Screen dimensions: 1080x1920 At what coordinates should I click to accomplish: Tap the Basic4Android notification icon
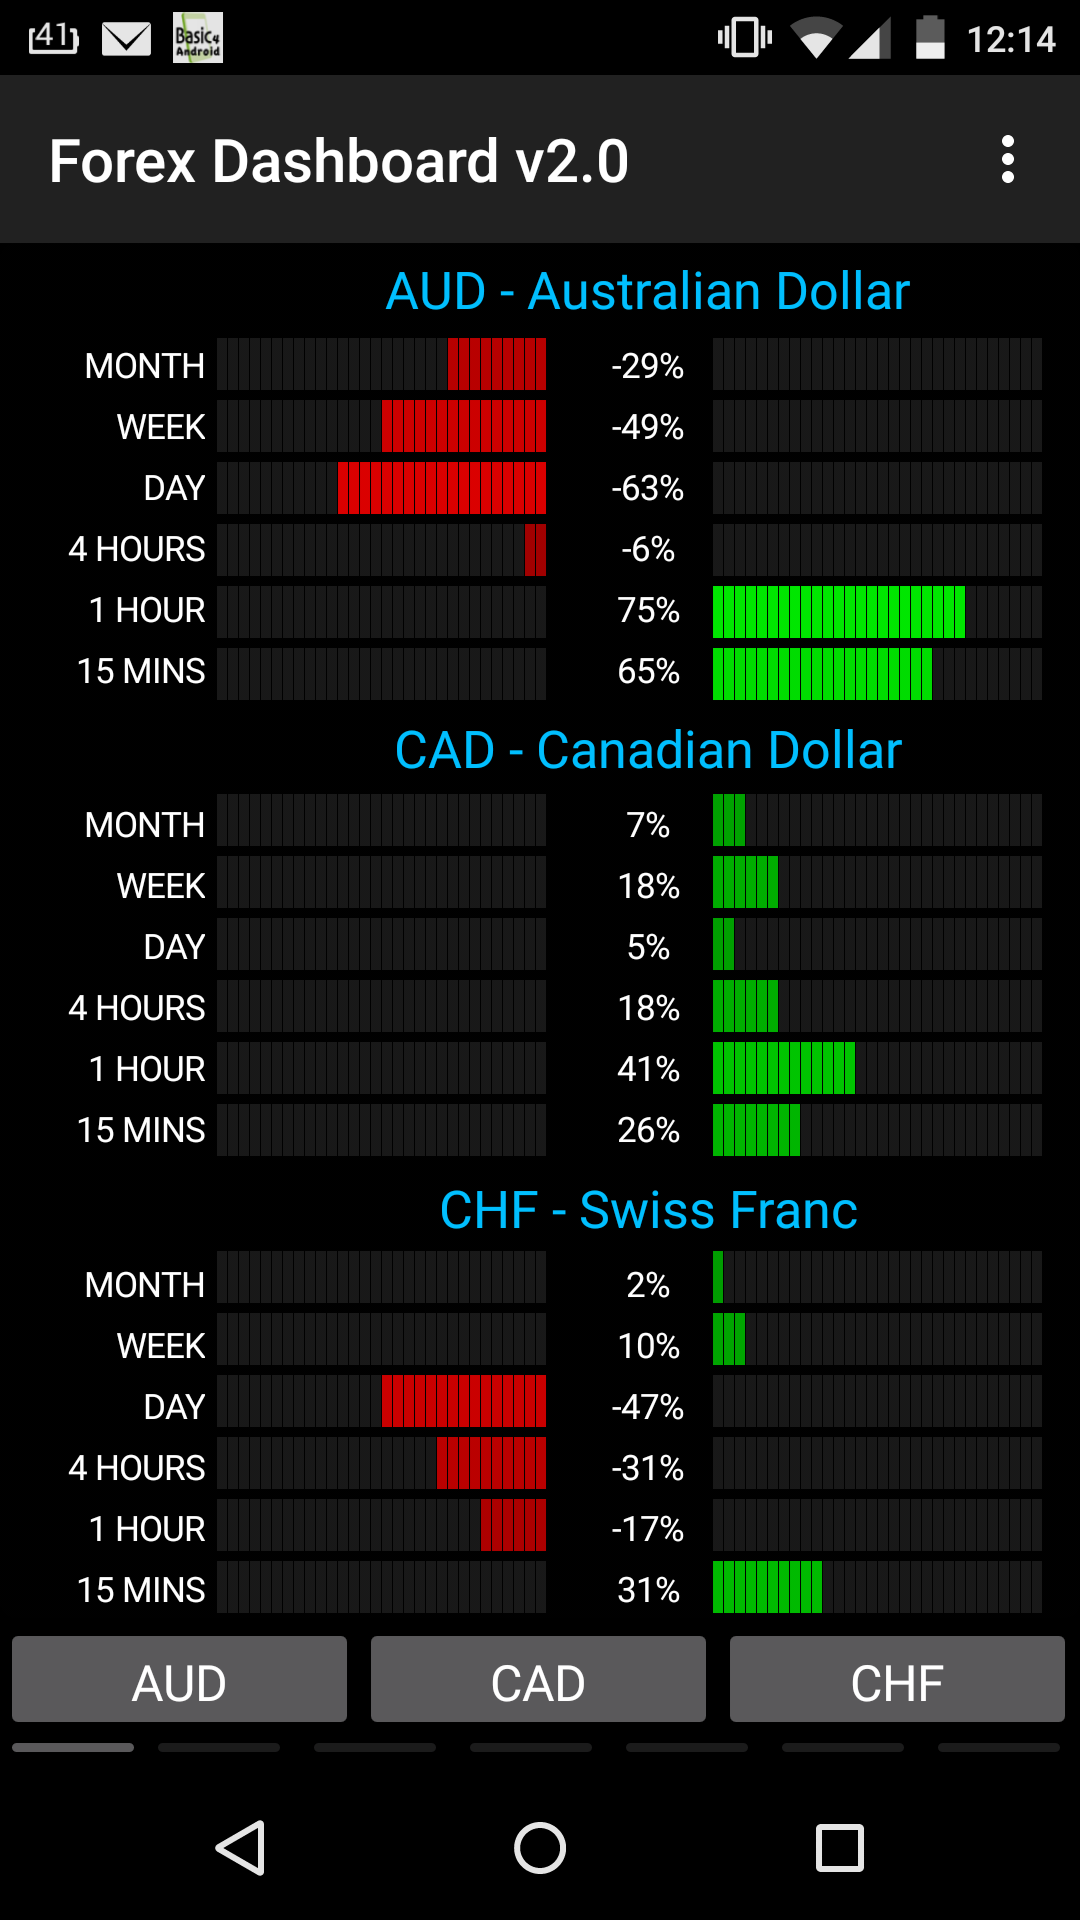[198, 38]
